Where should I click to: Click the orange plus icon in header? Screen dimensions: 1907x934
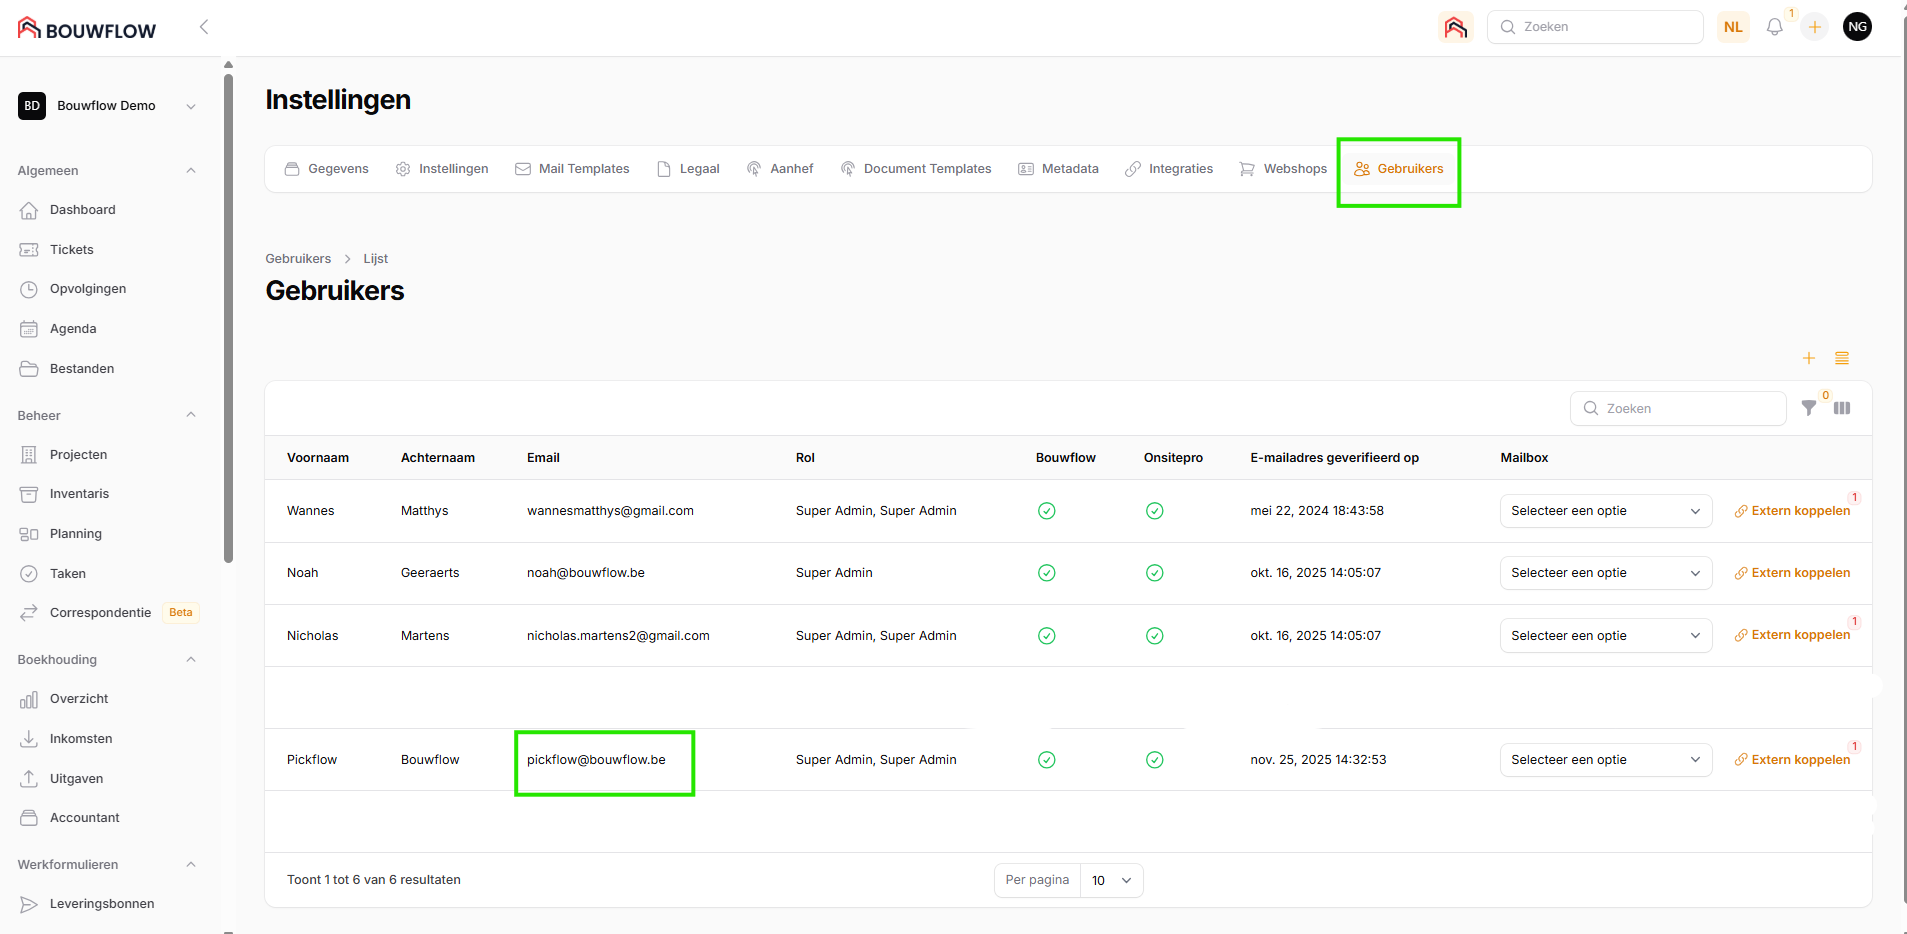(x=1814, y=27)
